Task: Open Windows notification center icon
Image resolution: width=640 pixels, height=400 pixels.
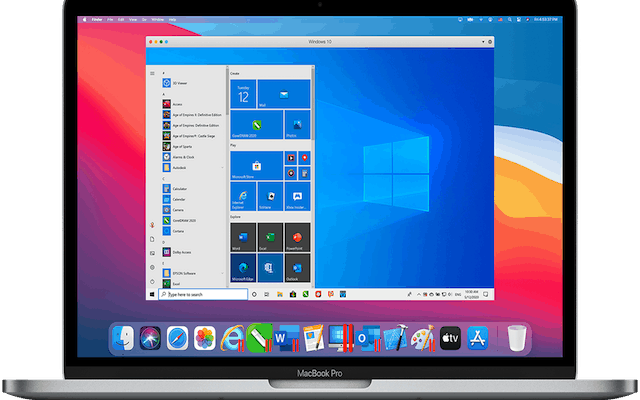Action: [x=486, y=294]
